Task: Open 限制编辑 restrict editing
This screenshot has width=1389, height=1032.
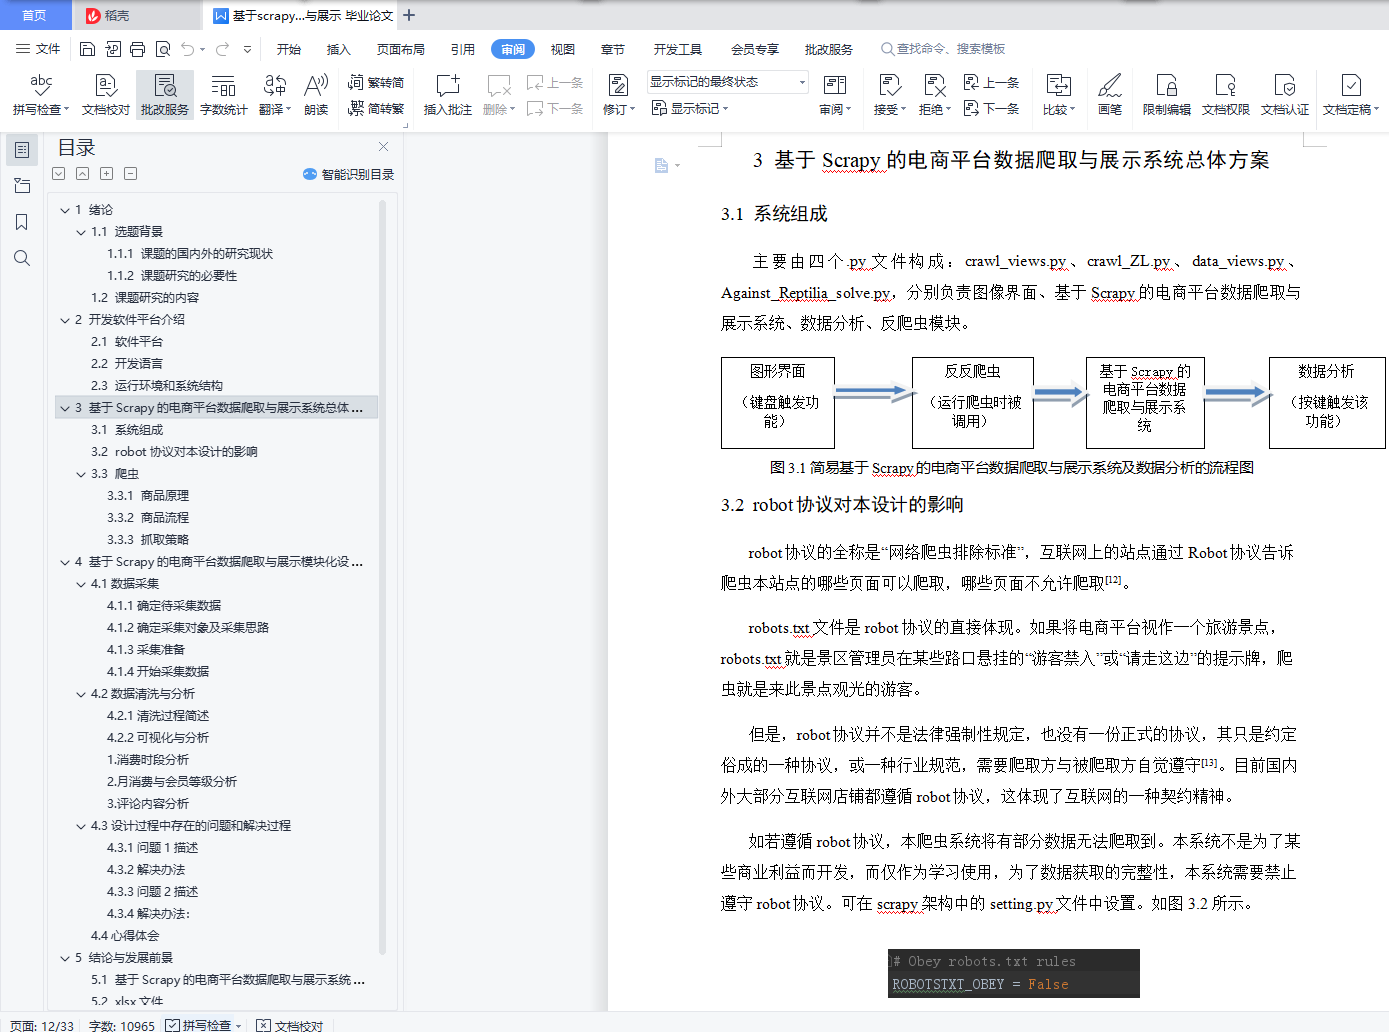Action: tap(1167, 95)
